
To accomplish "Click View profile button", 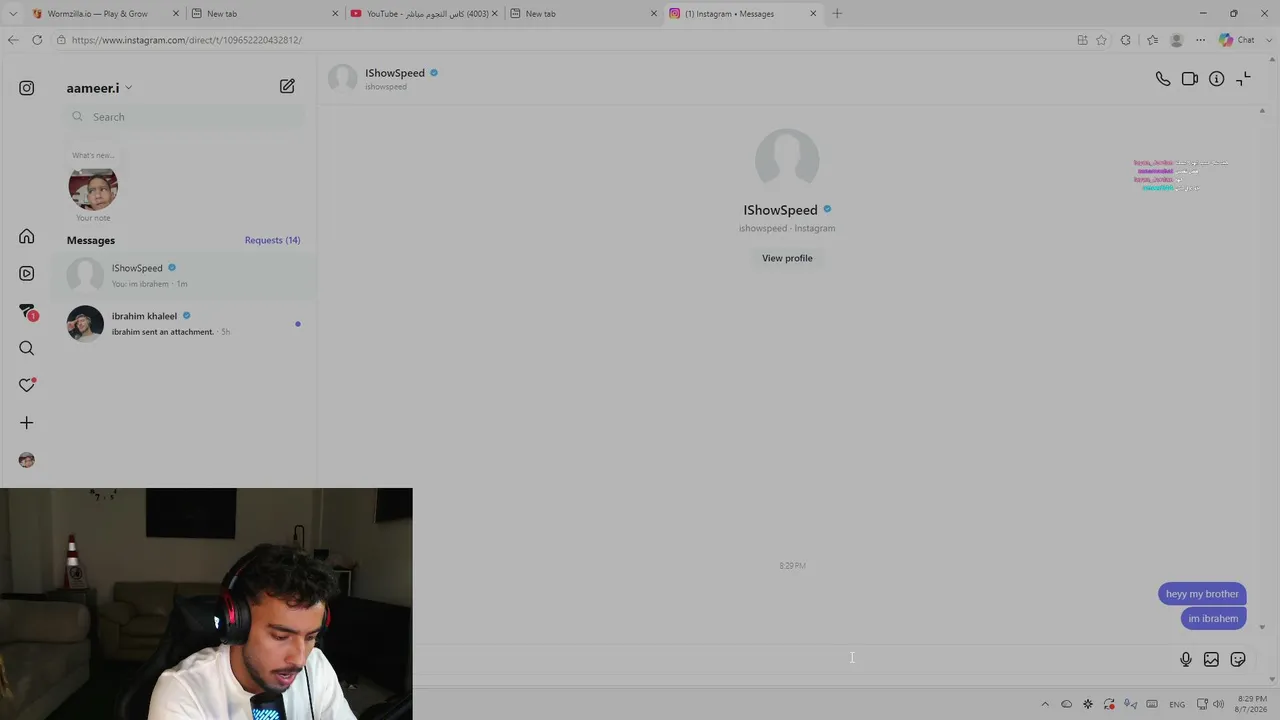I will [x=787, y=258].
